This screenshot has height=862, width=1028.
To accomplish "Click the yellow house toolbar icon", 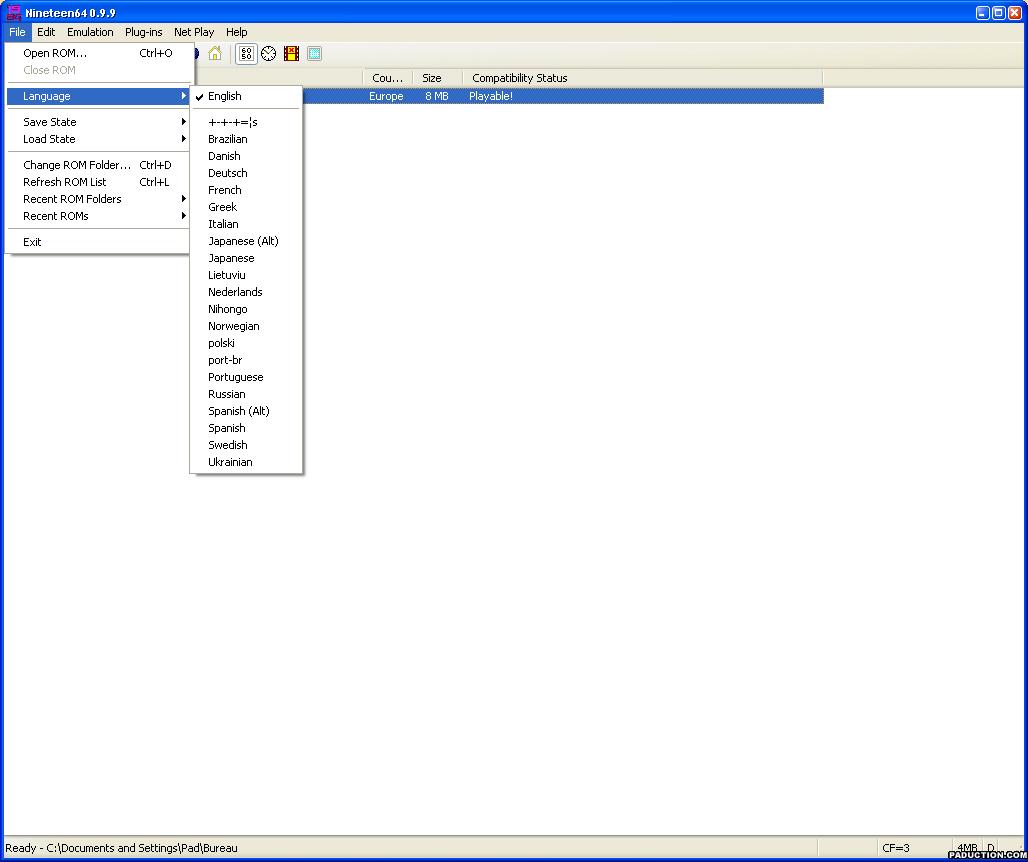I will [x=215, y=54].
